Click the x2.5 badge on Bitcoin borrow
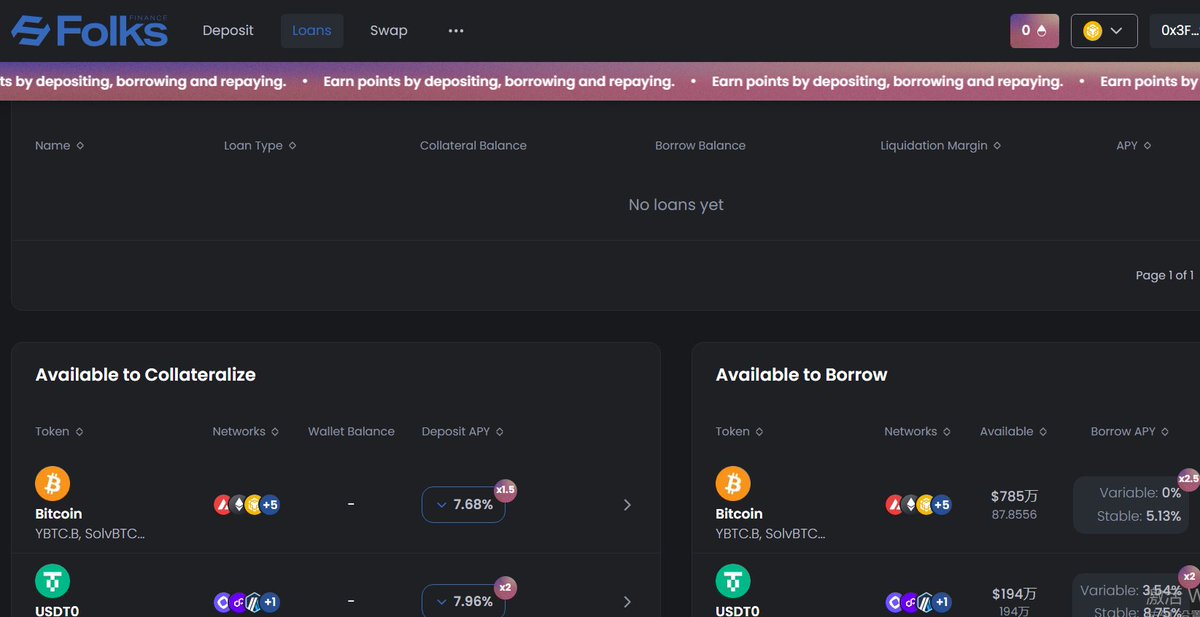This screenshot has height=617, width=1200. pyautogui.click(x=1188, y=479)
